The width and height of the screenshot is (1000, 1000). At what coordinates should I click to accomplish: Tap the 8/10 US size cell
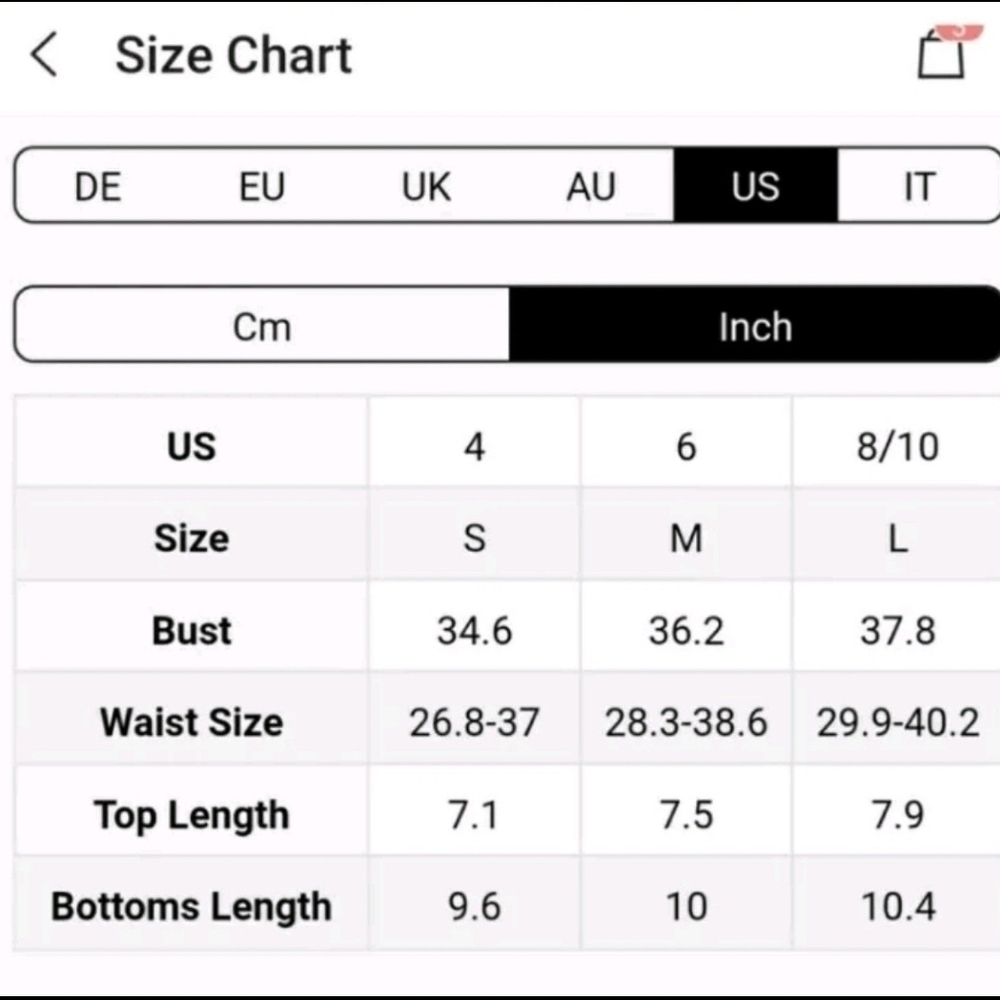pyautogui.click(x=898, y=445)
